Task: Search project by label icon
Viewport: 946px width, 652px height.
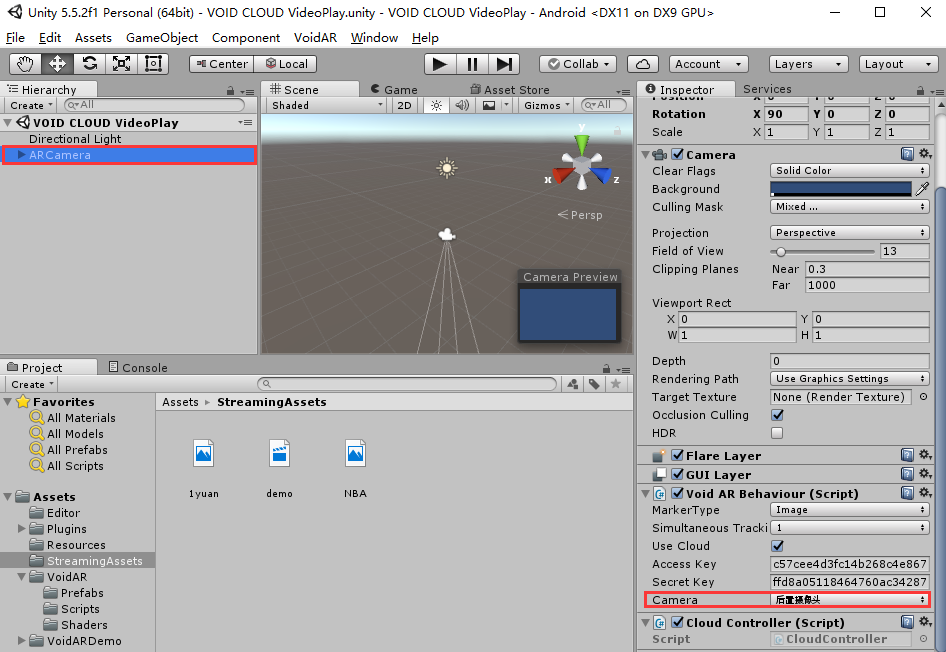Action: pyautogui.click(x=594, y=384)
